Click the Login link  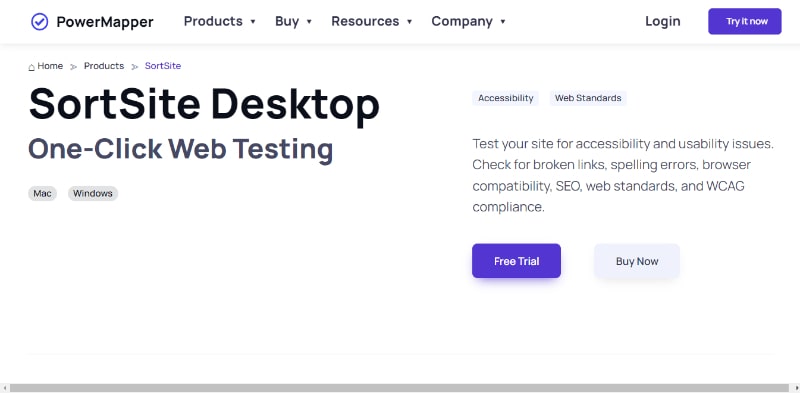click(663, 21)
